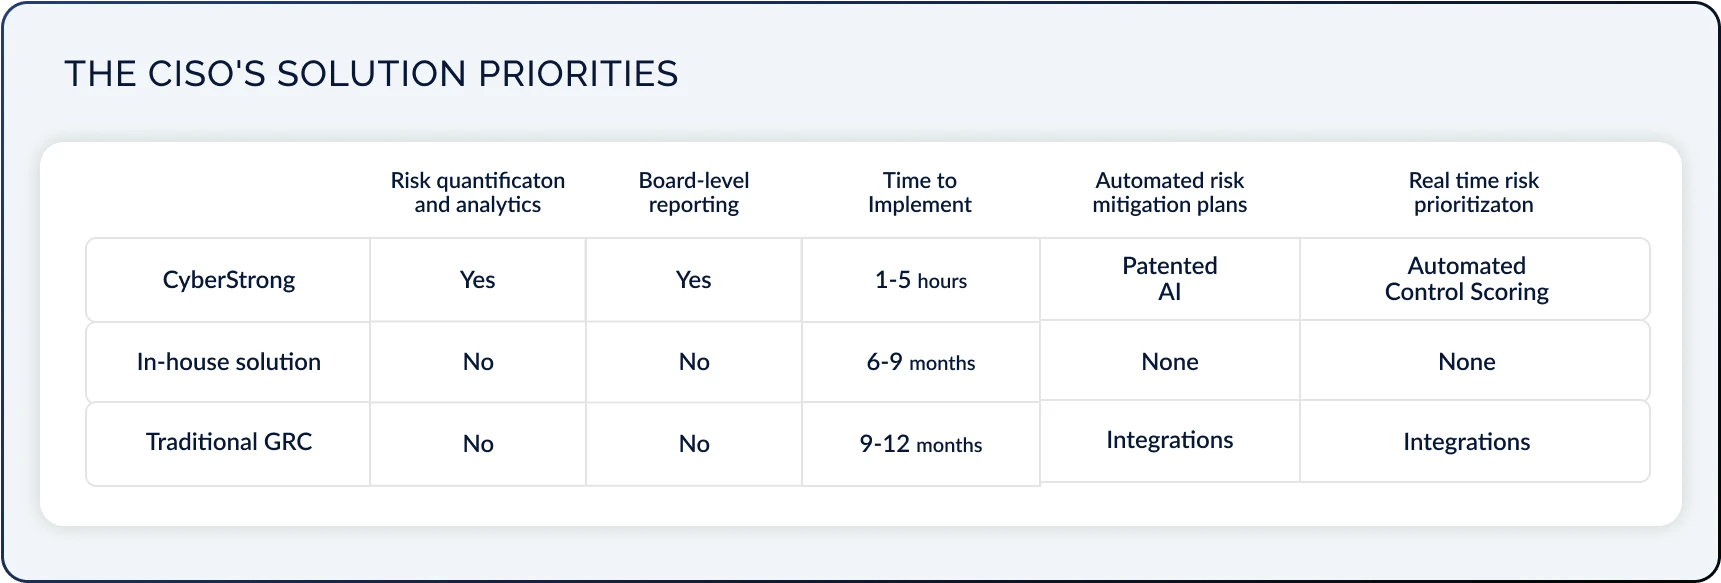This screenshot has width=1721, height=583.
Task: Click the Time to Implement header
Action: [x=920, y=192]
